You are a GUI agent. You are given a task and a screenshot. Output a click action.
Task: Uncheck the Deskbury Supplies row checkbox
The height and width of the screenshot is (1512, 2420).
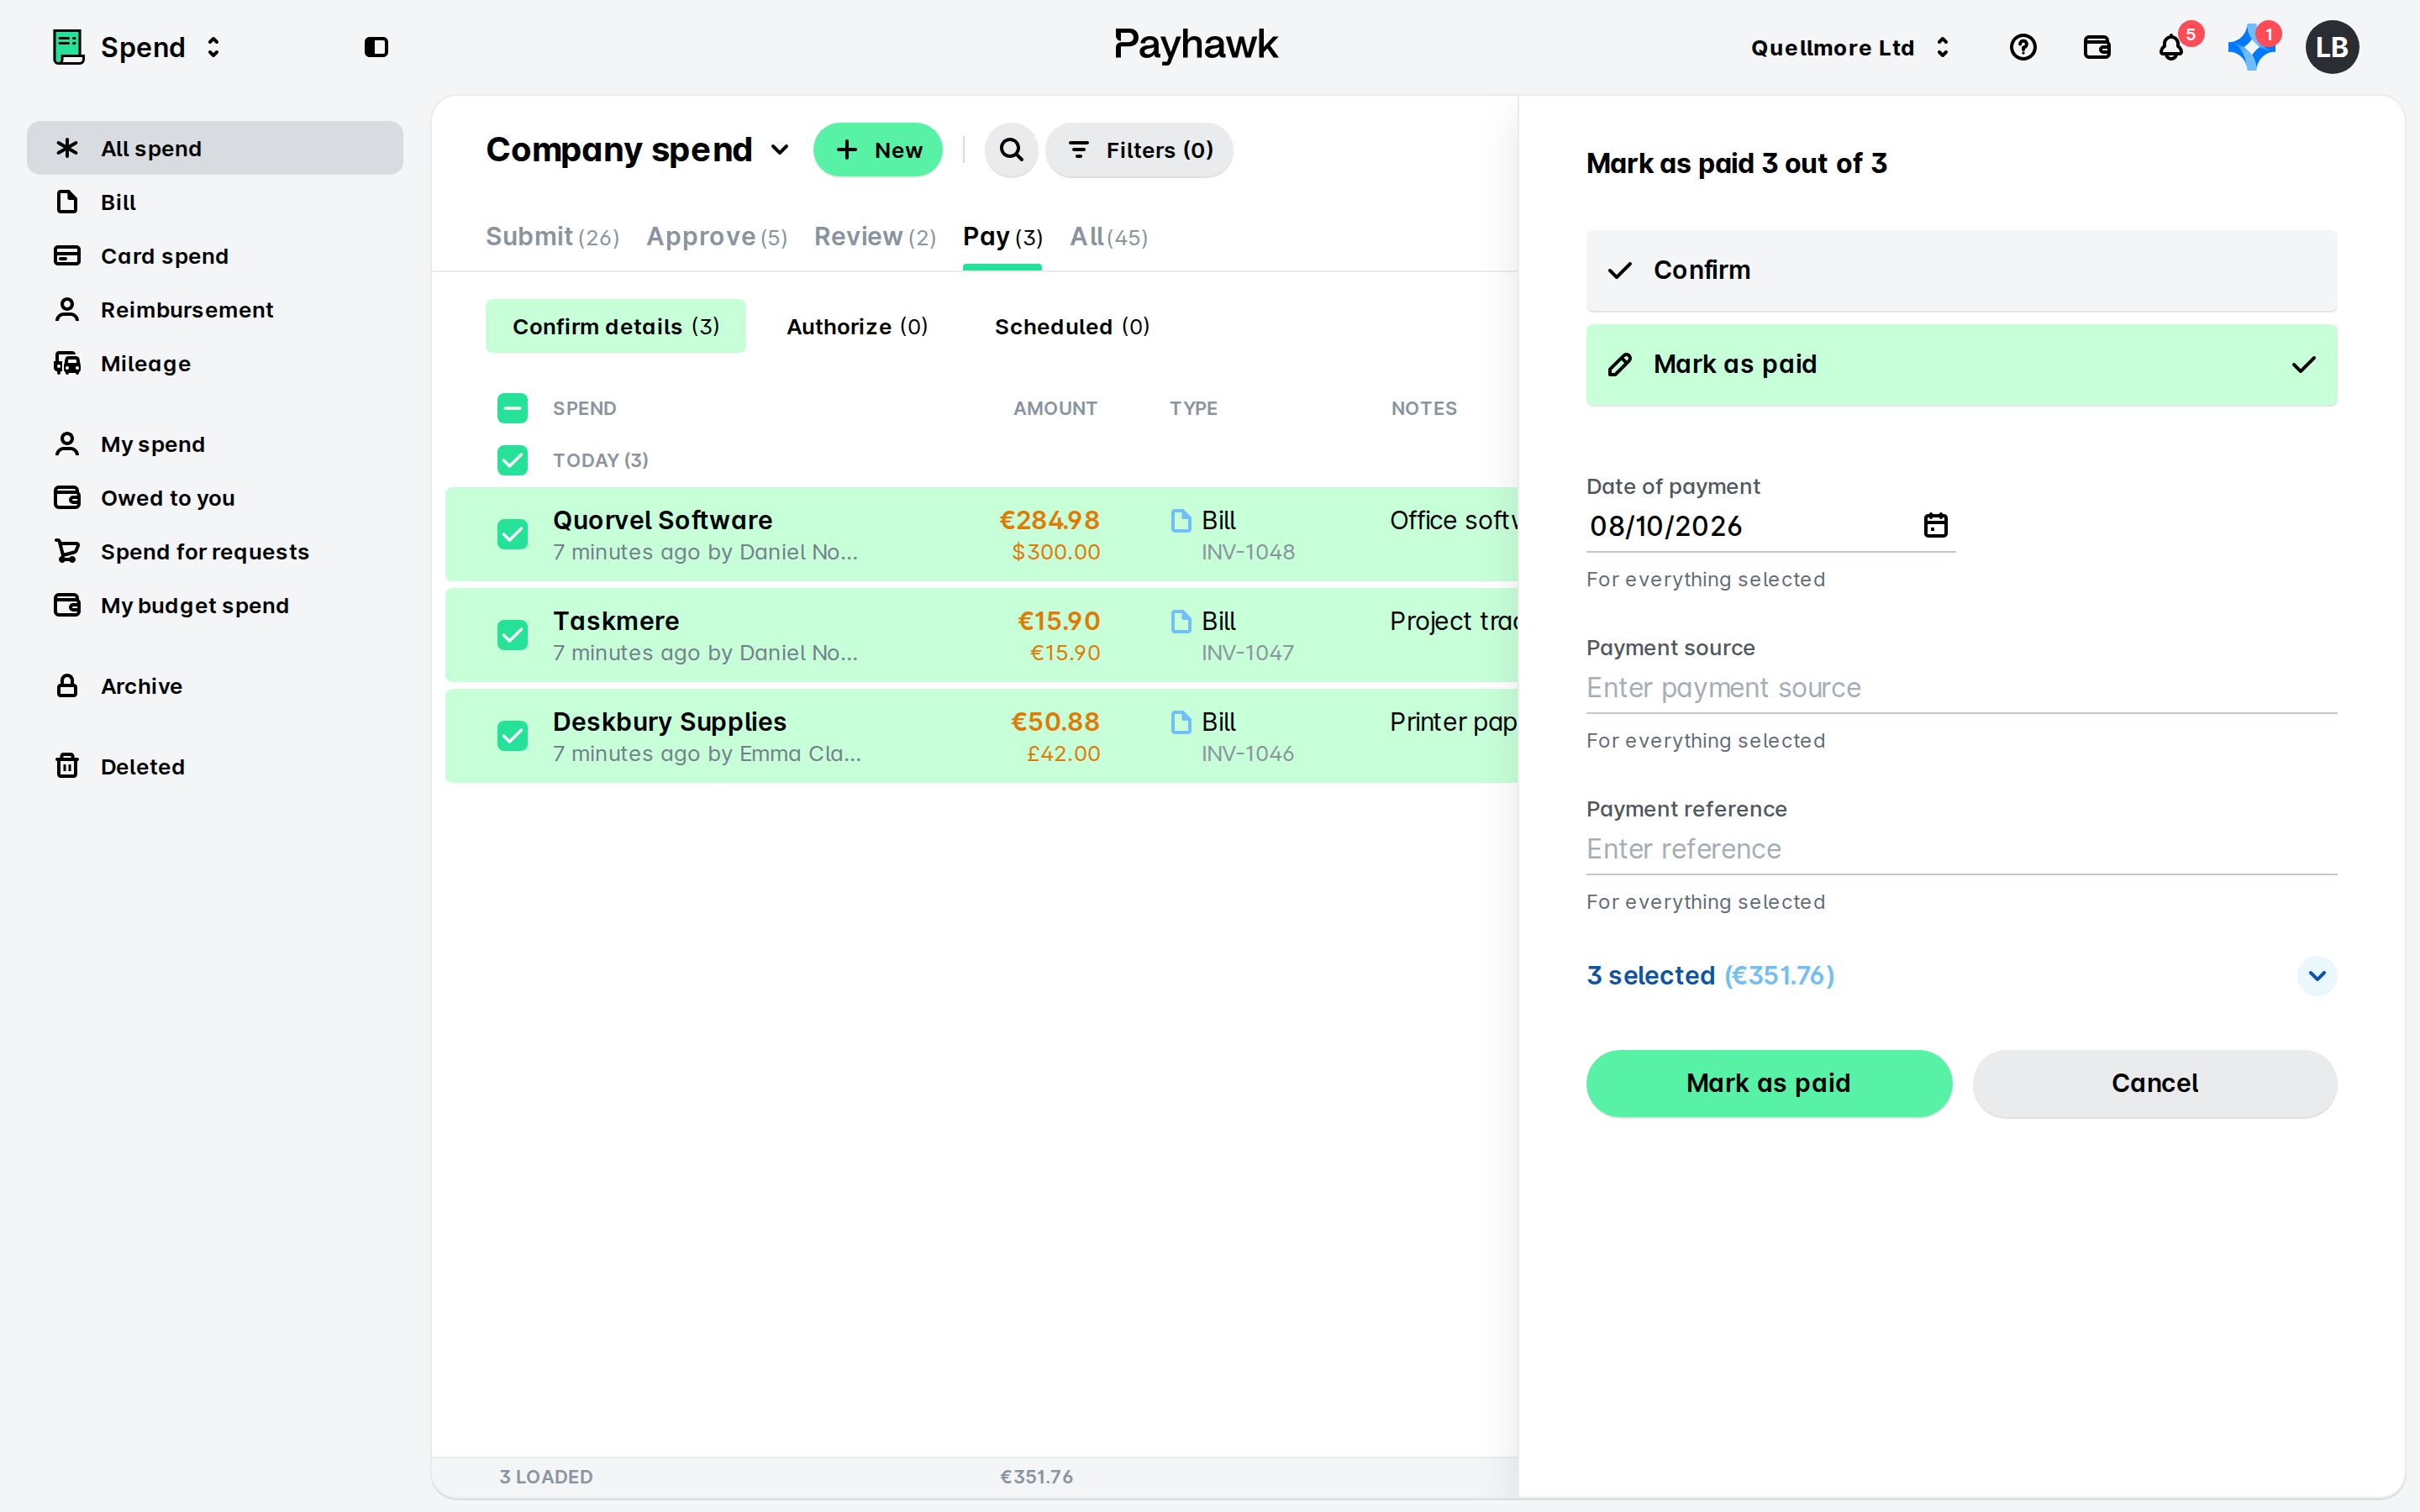coord(512,736)
